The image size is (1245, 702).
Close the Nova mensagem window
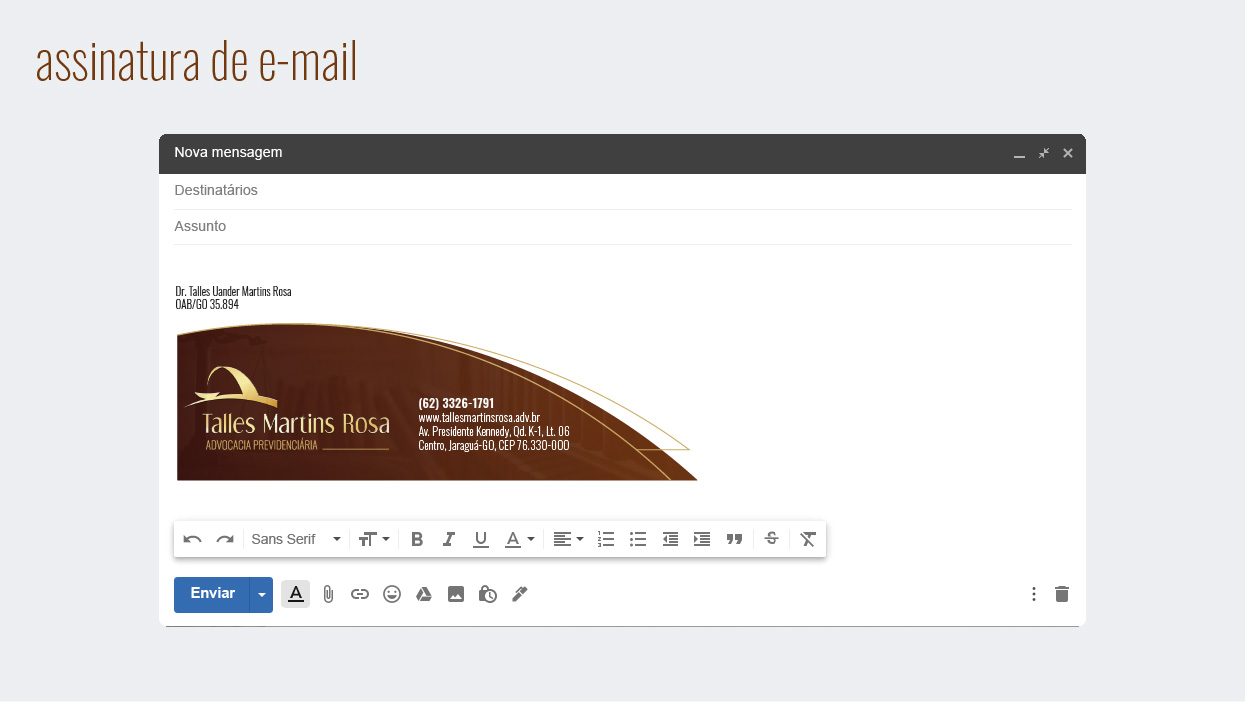tap(1068, 153)
